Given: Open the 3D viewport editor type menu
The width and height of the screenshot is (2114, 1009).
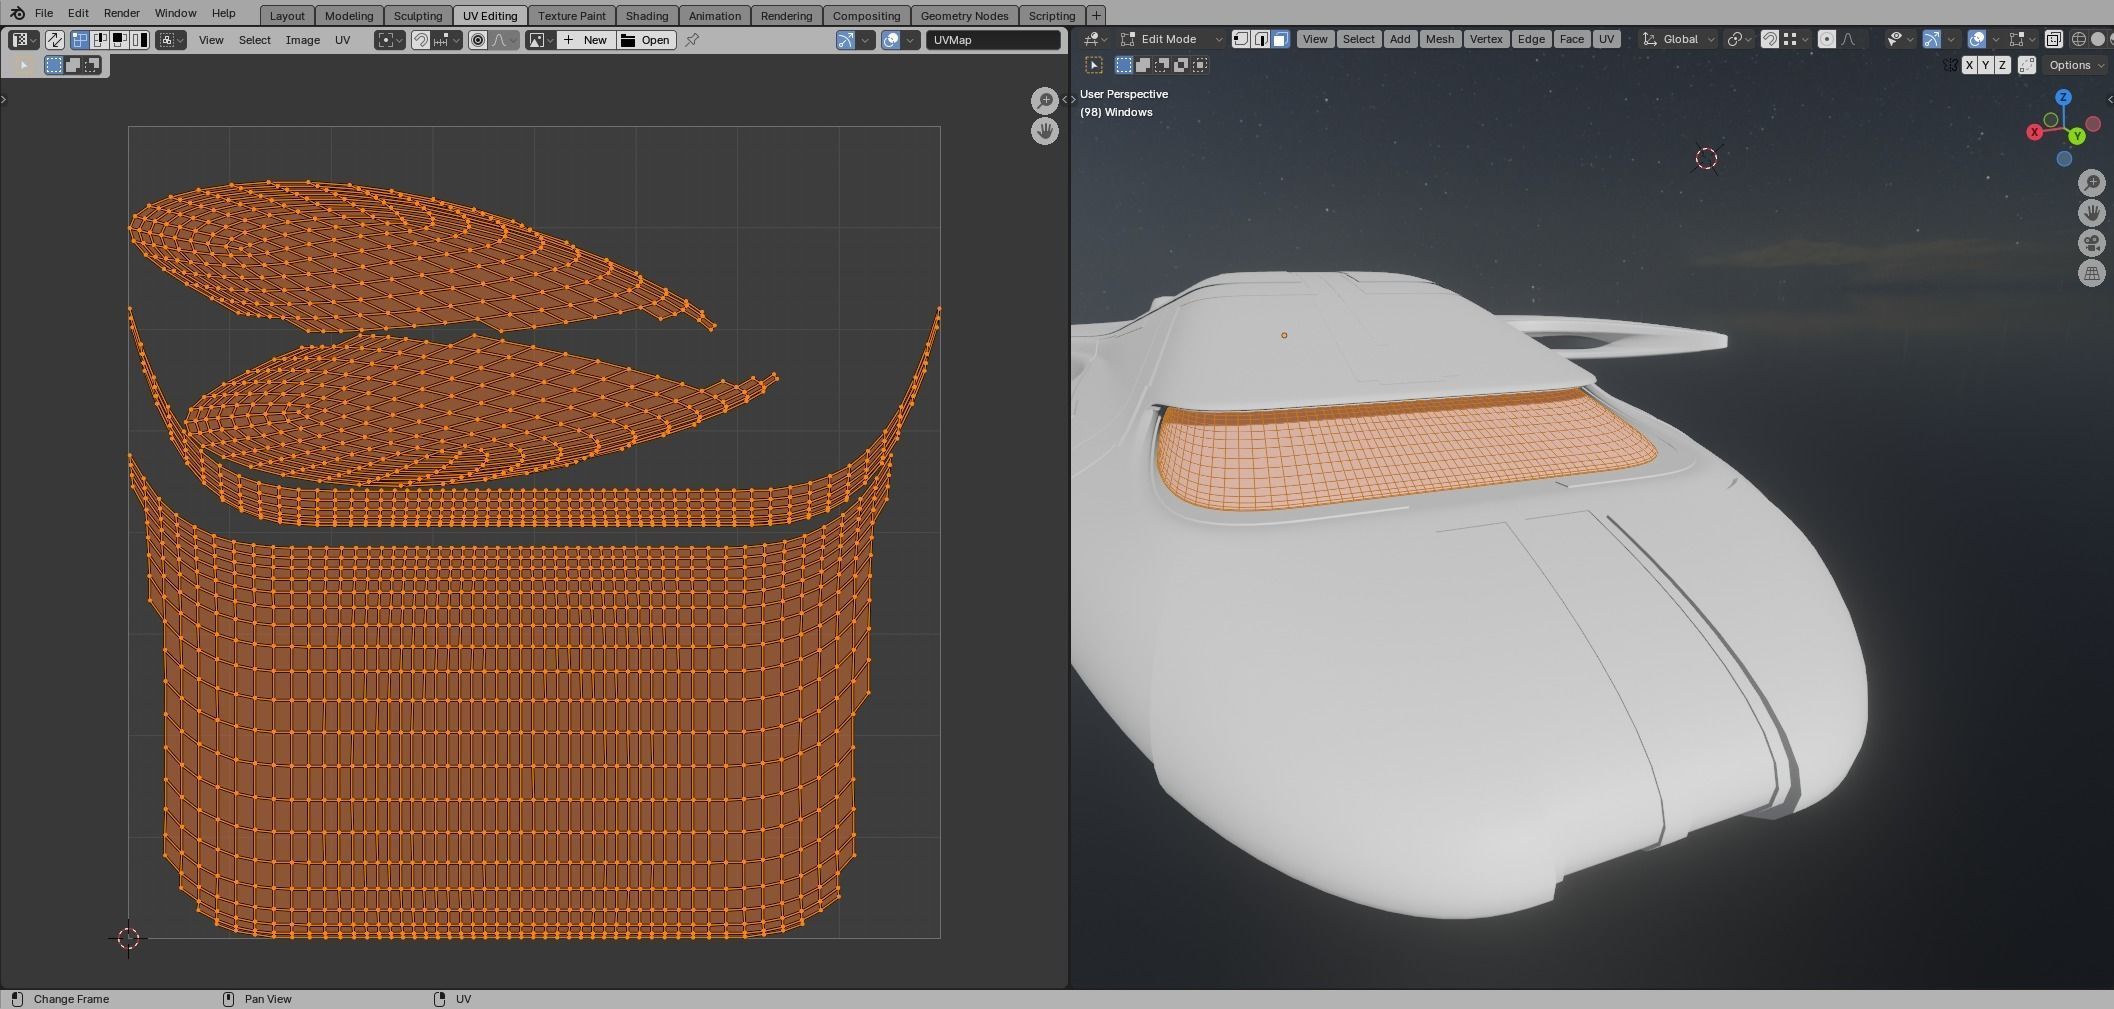Looking at the screenshot, I should point(1096,39).
